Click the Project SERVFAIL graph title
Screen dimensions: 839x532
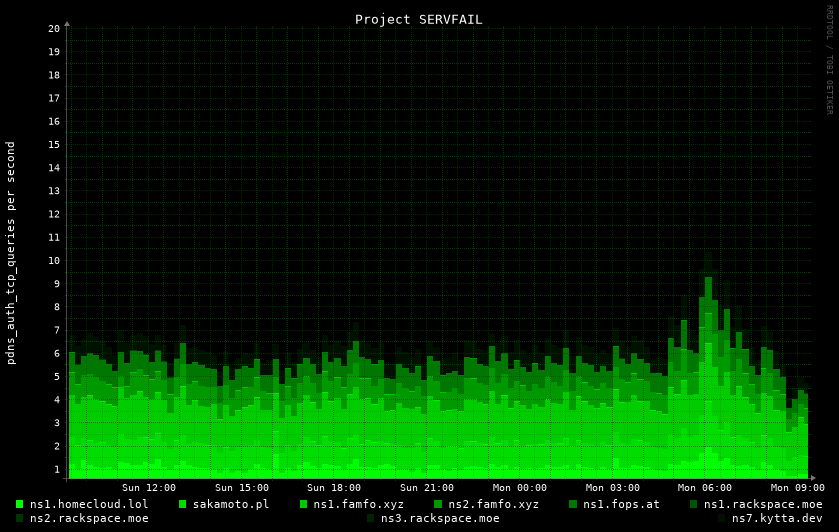tap(418, 19)
